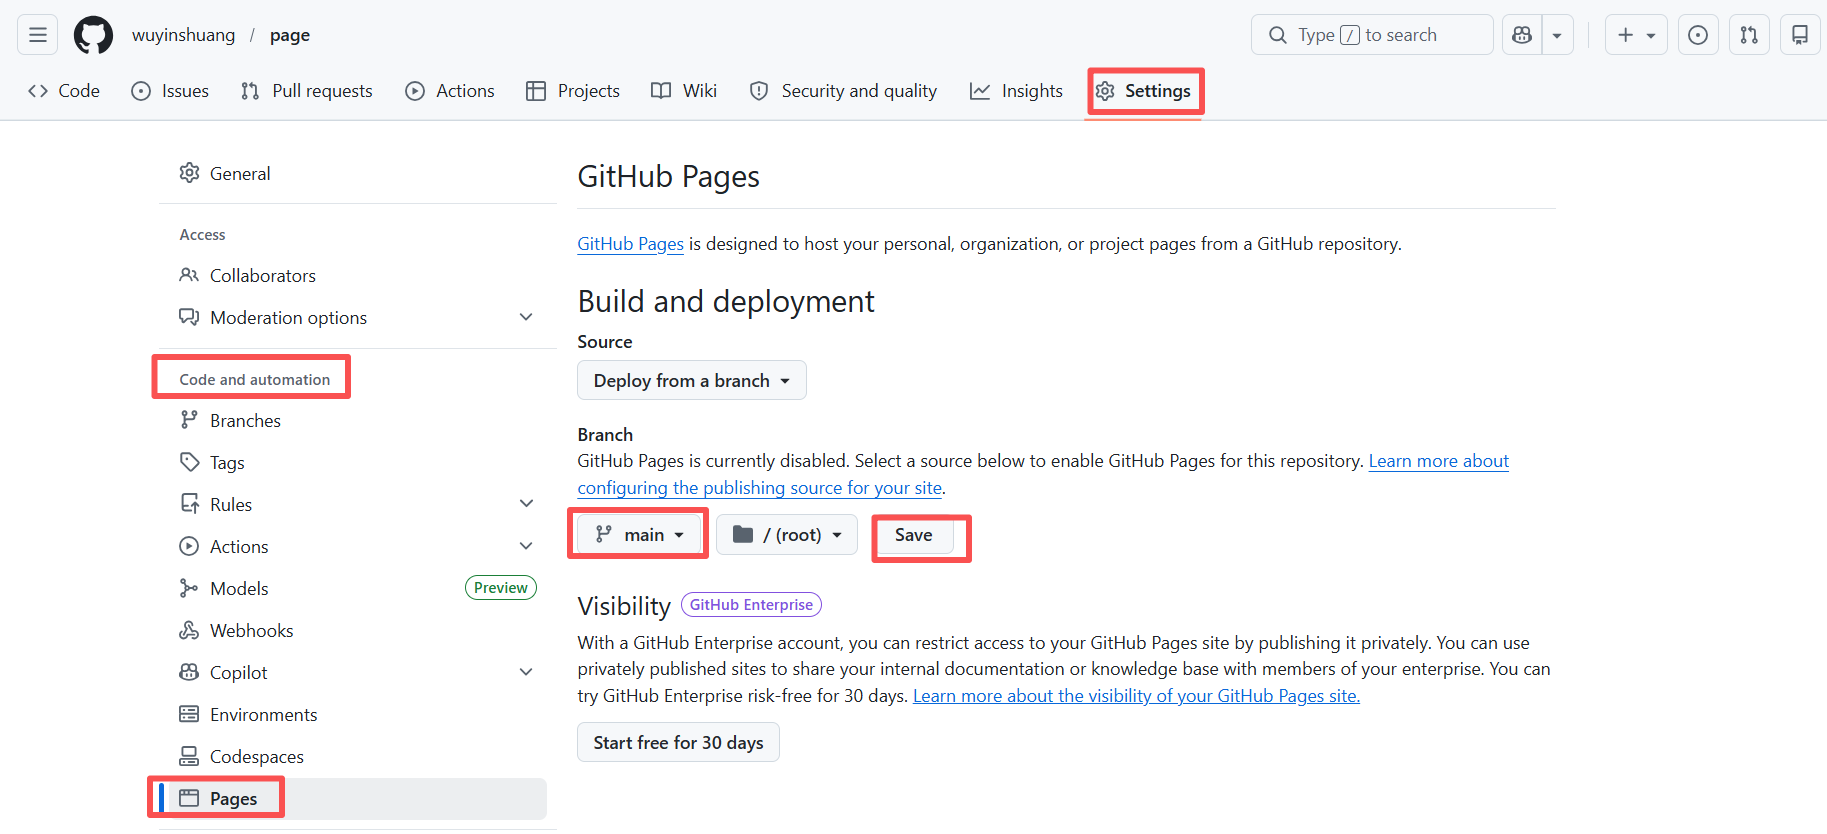Screen dimensions: 1827x834
Task: Open the hamburger navigation menu
Action: 38,35
